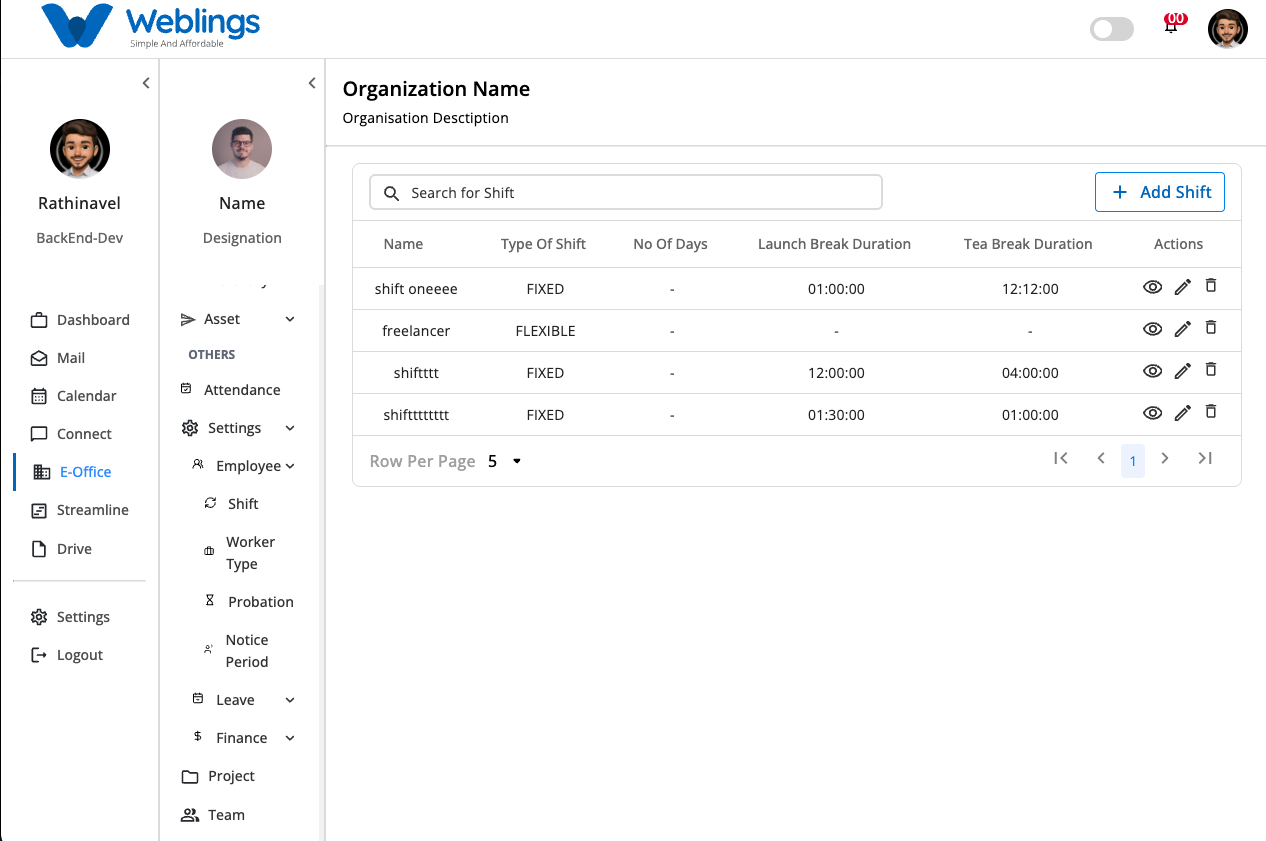Toggle the switch in the top bar
The image size is (1266, 841).
click(x=1112, y=29)
